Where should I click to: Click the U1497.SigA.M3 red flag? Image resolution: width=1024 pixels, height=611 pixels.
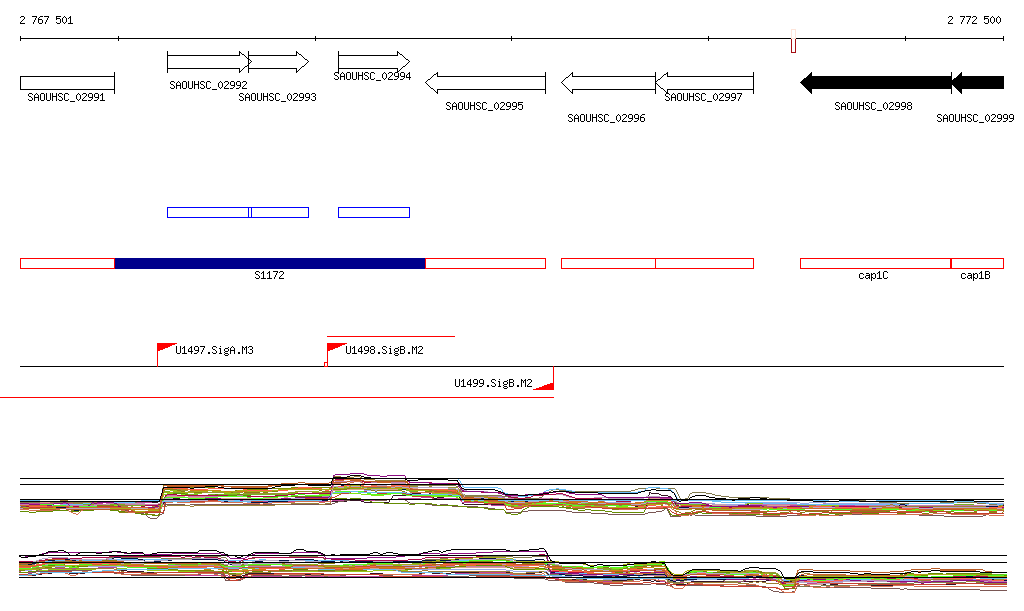pos(167,348)
